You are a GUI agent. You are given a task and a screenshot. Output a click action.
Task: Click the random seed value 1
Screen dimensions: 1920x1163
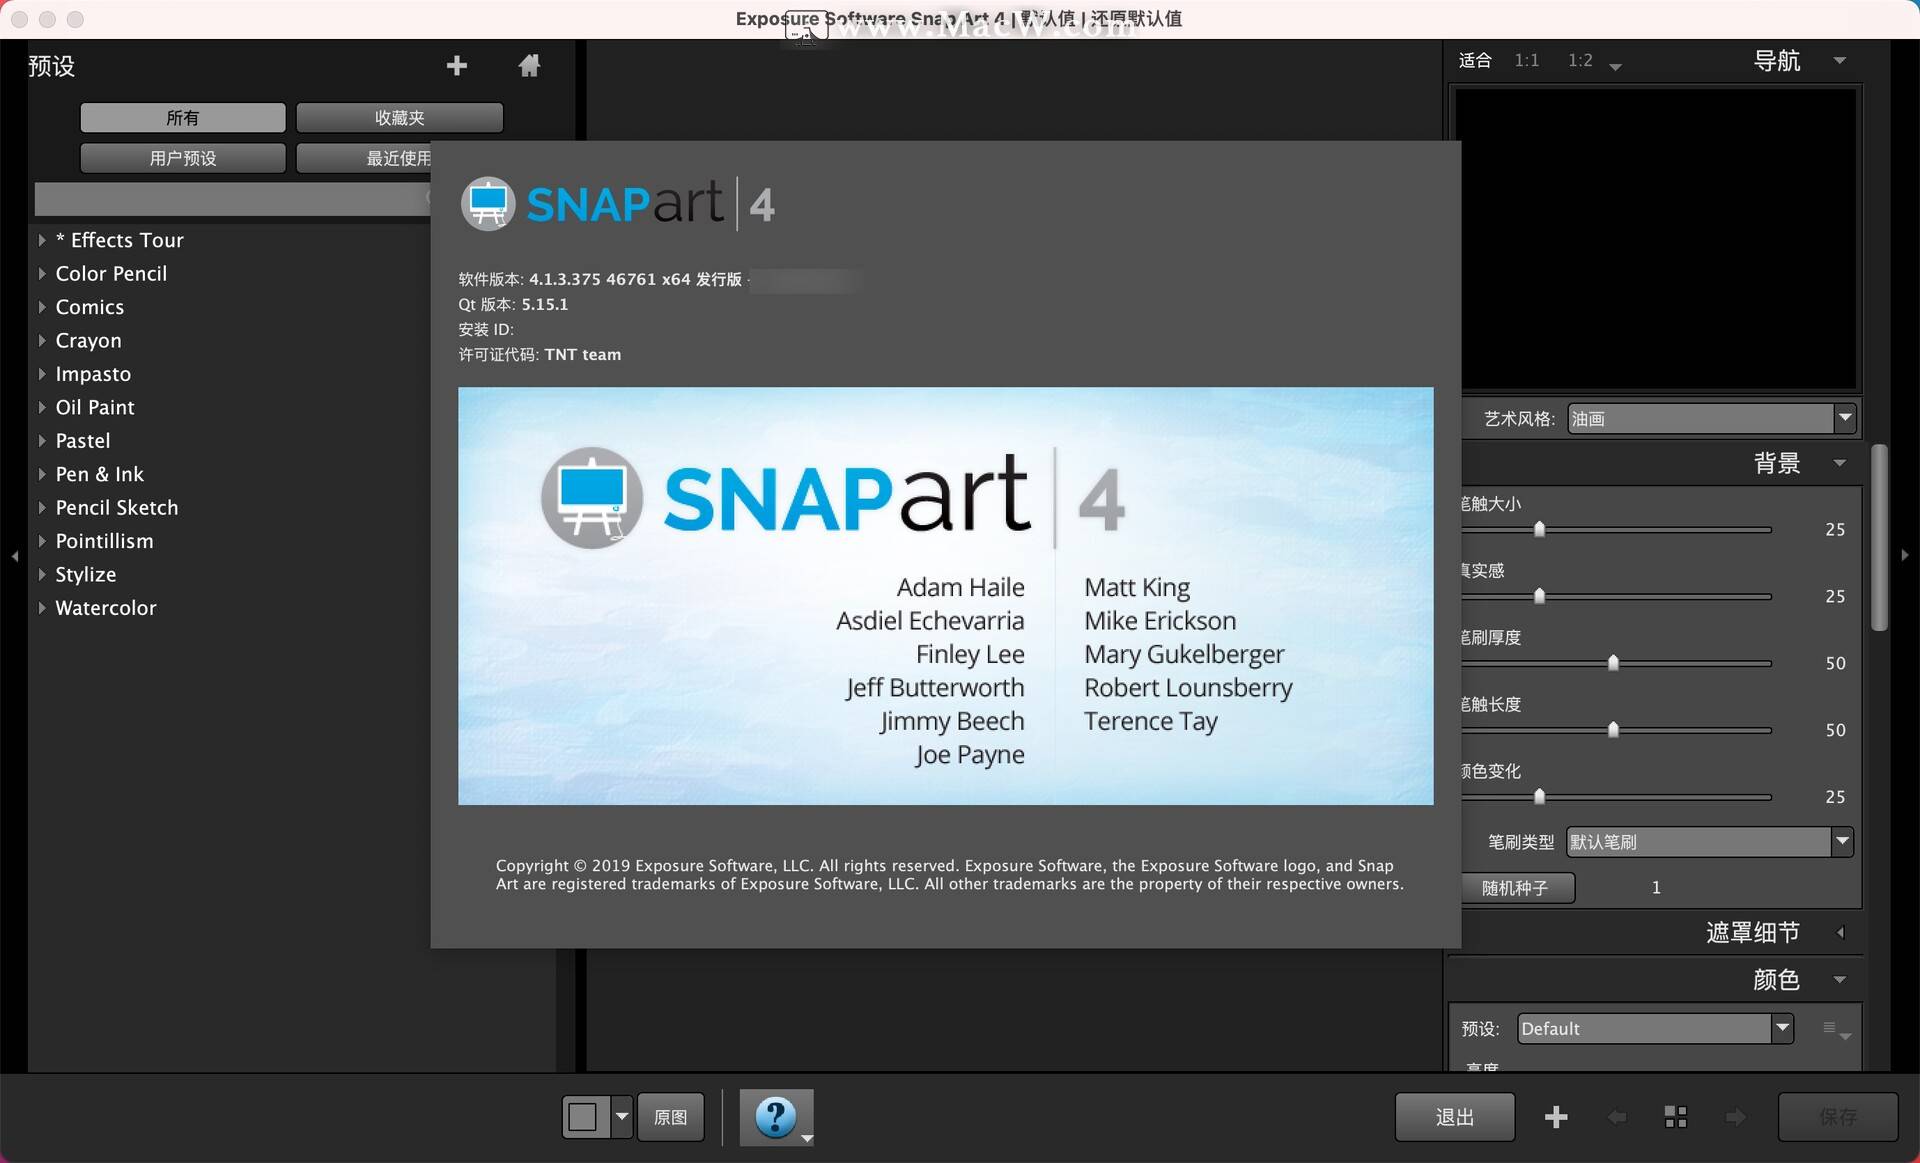[1656, 888]
